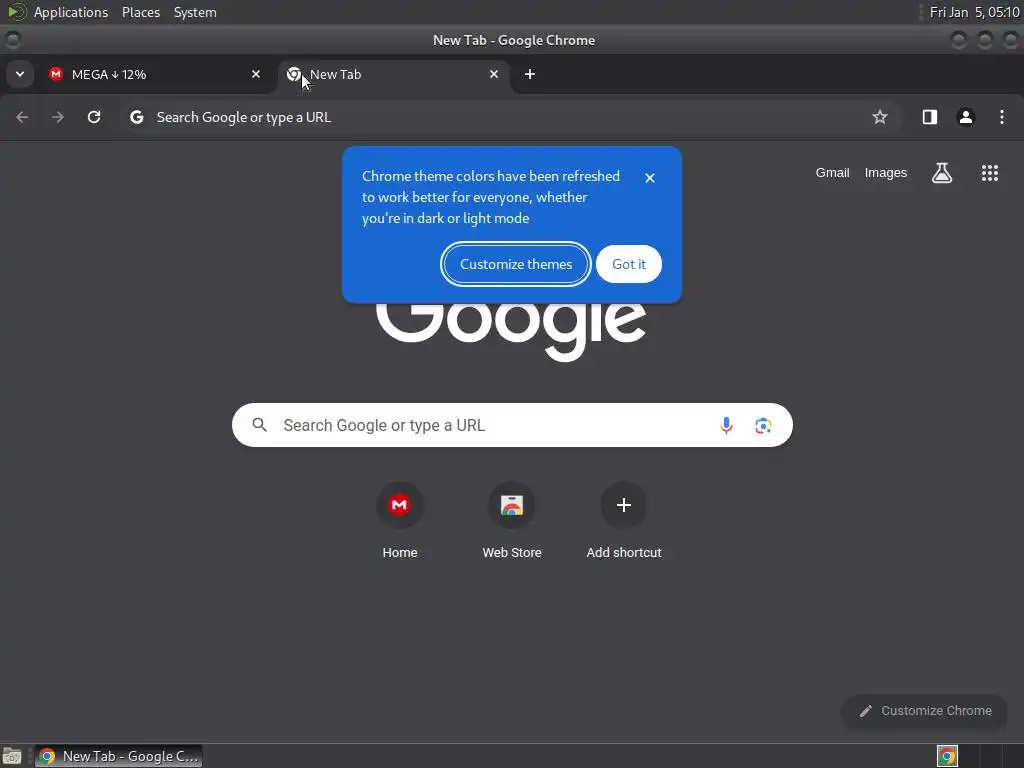Click the Got it button
The image size is (1024, 768).
(628, 264)
